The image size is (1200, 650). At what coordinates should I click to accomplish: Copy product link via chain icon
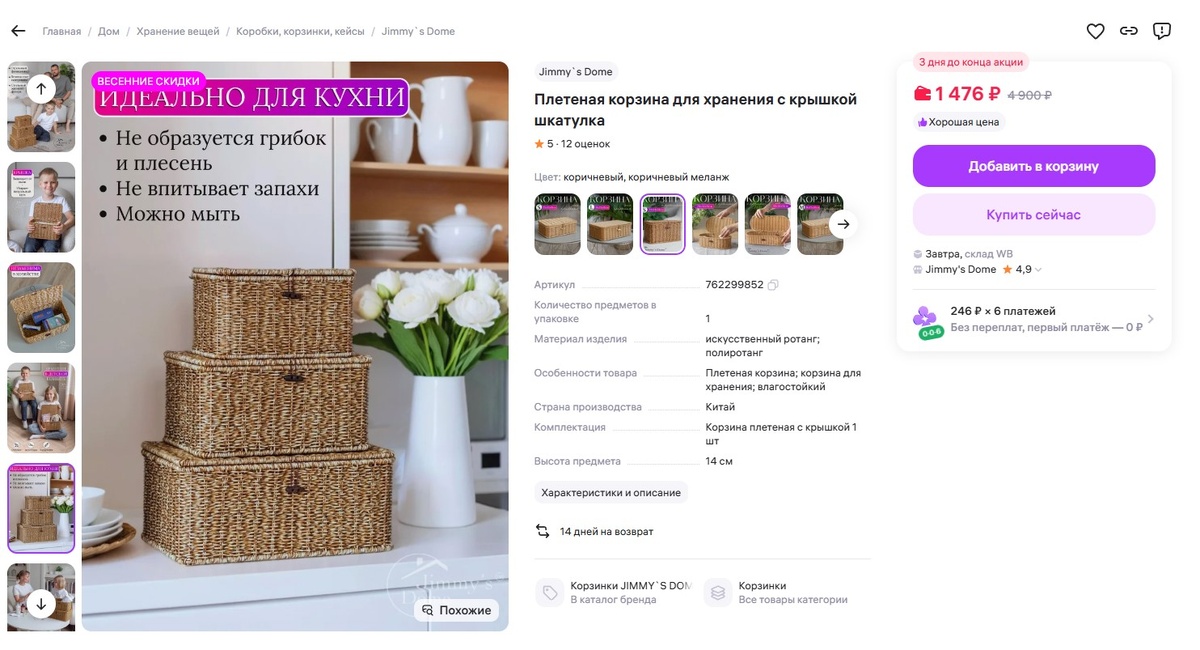tap(1129, 31)
